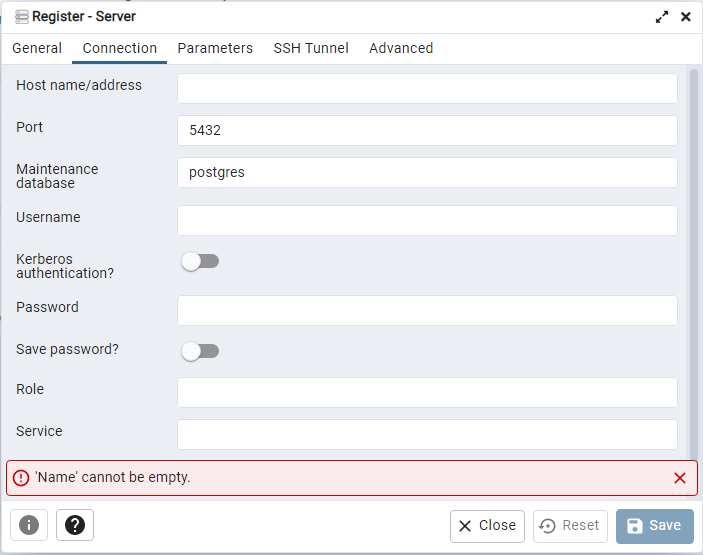Screen dimensions: 703x555
Task: Click the Reset button
Action: tap(570, 526)
